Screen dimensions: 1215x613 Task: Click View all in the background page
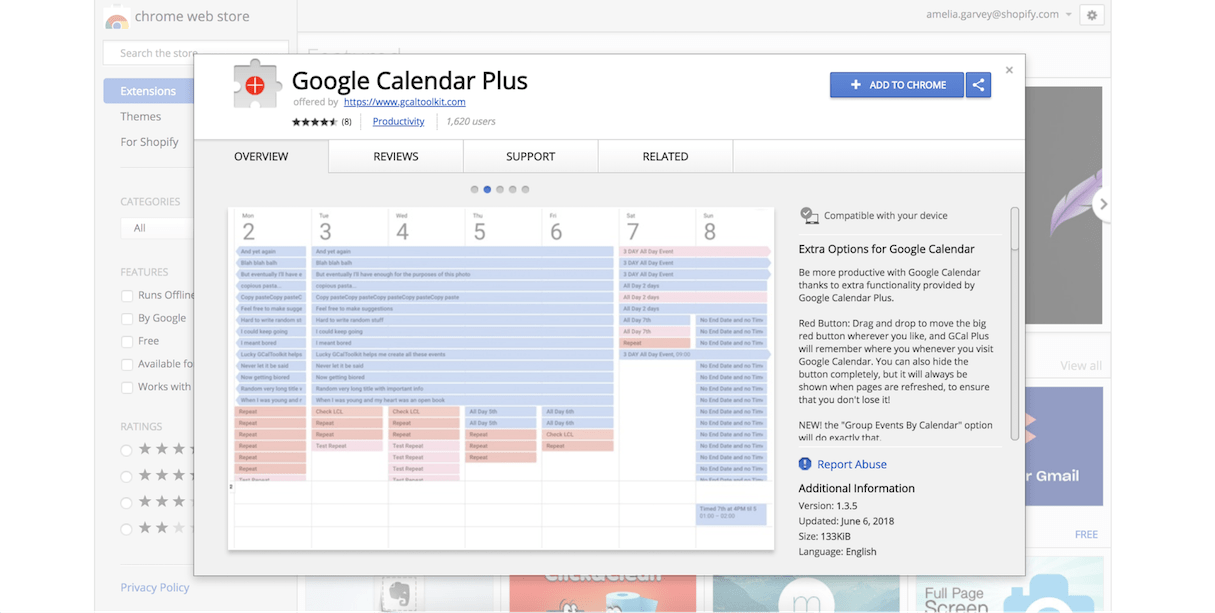1081,366
